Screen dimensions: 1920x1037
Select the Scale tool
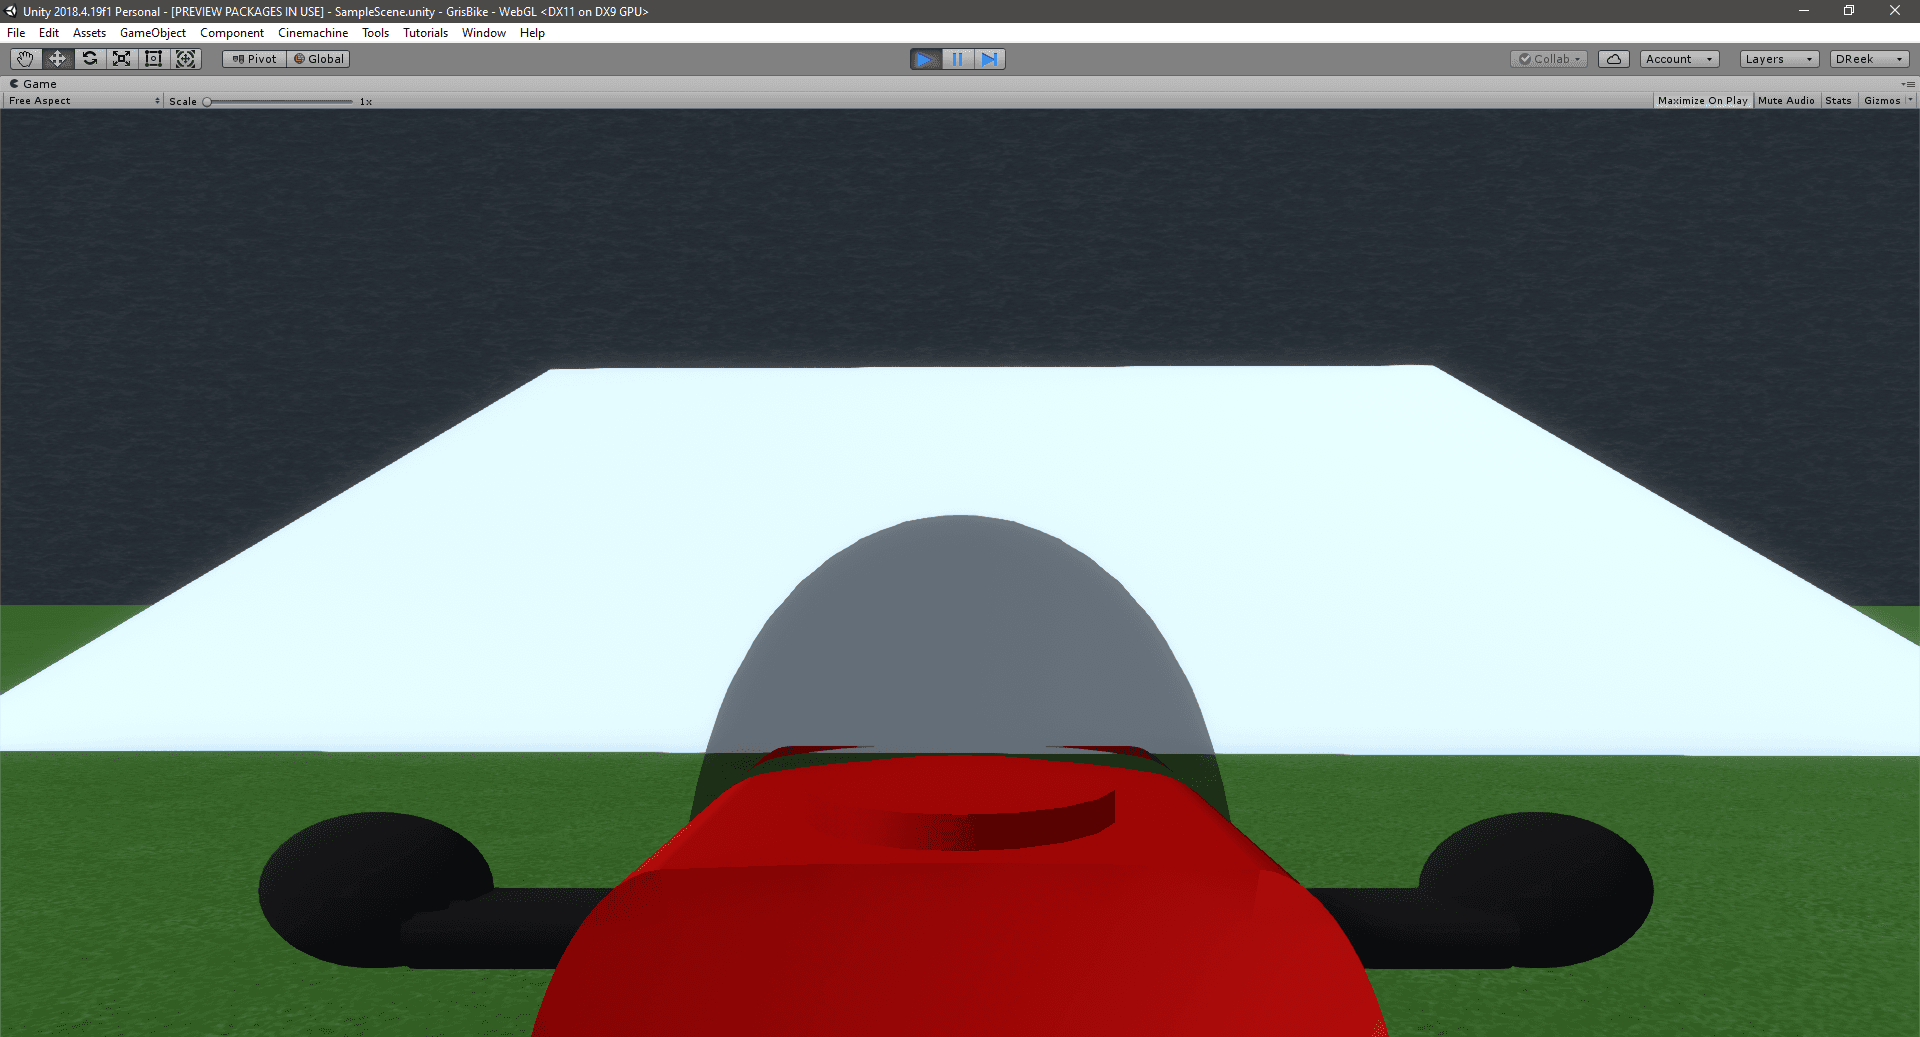[121, 59]
